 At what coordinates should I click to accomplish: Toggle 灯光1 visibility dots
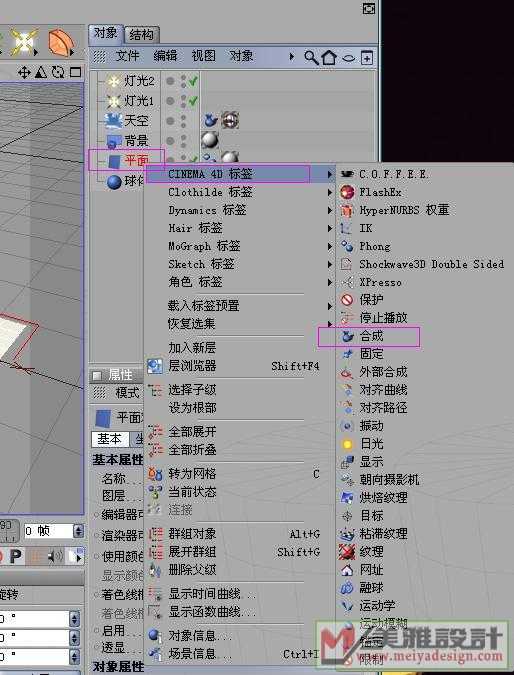coord(183,101)
